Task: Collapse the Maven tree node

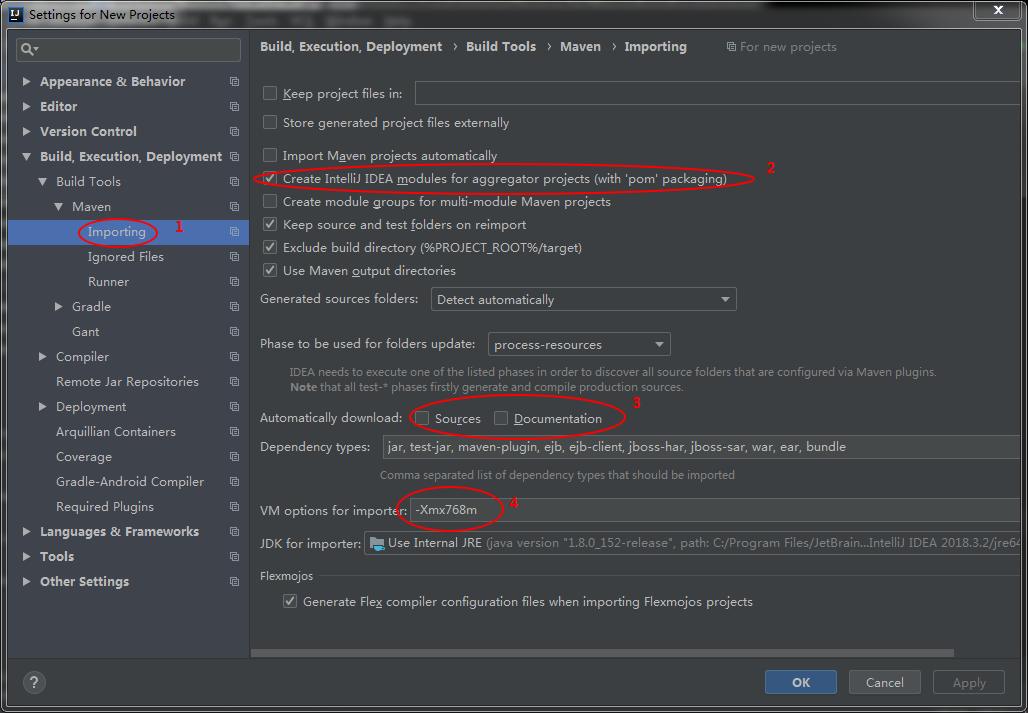Action: 59,206
